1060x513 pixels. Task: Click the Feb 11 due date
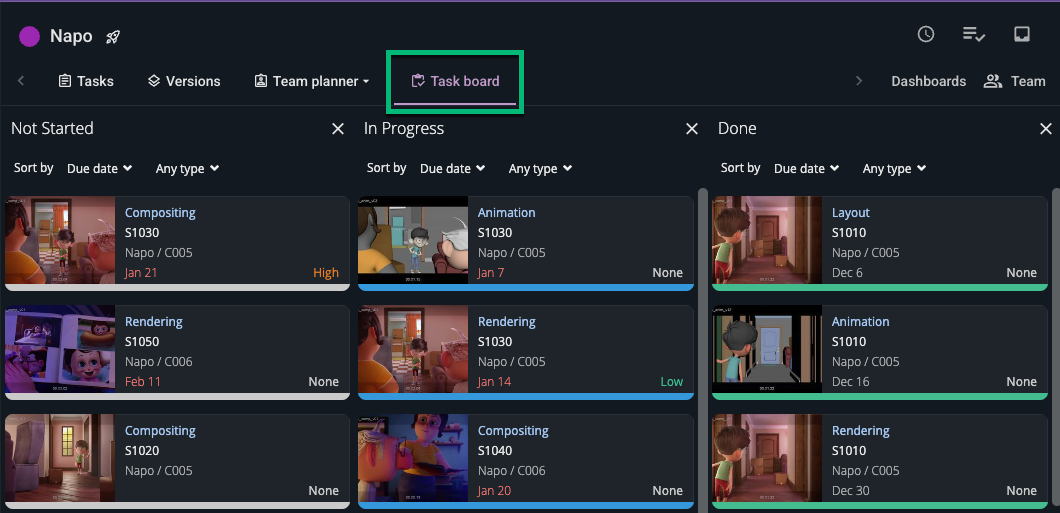tap(143, 382)
